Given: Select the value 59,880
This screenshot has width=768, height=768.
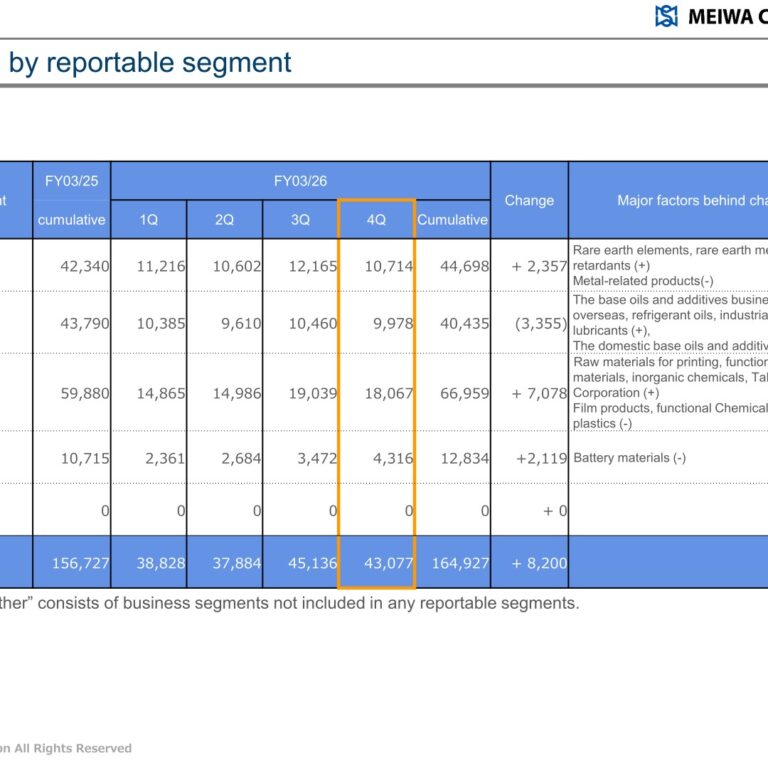Looking at the screenshot, I should click(85, 393).
